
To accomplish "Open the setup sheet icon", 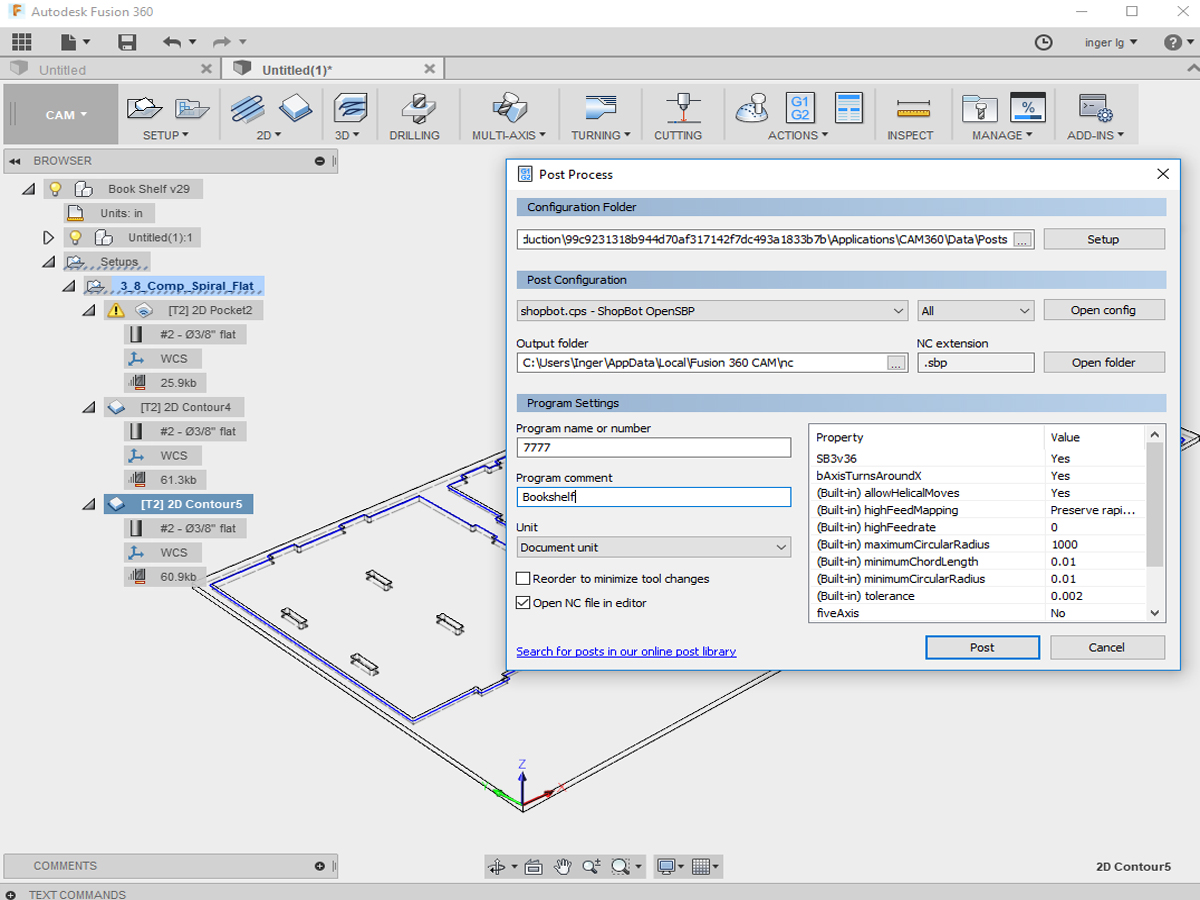I will pyautogui.click(x=848, y=107).
